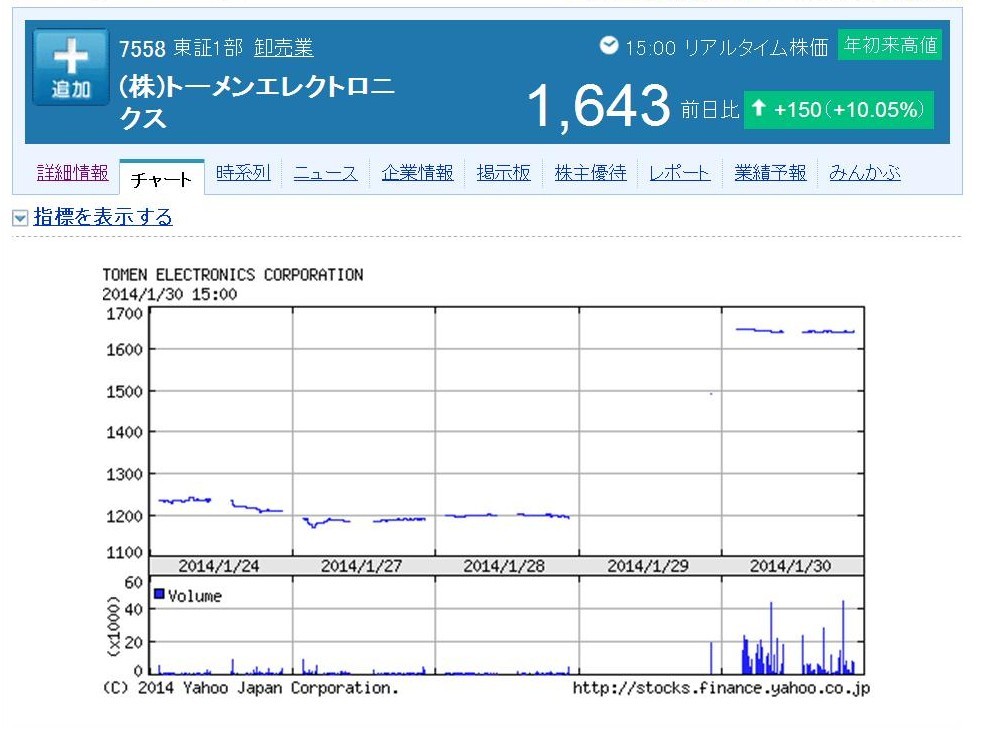
Task: Click the +150（+10.05%） change badge
Action: pos(839,109)
